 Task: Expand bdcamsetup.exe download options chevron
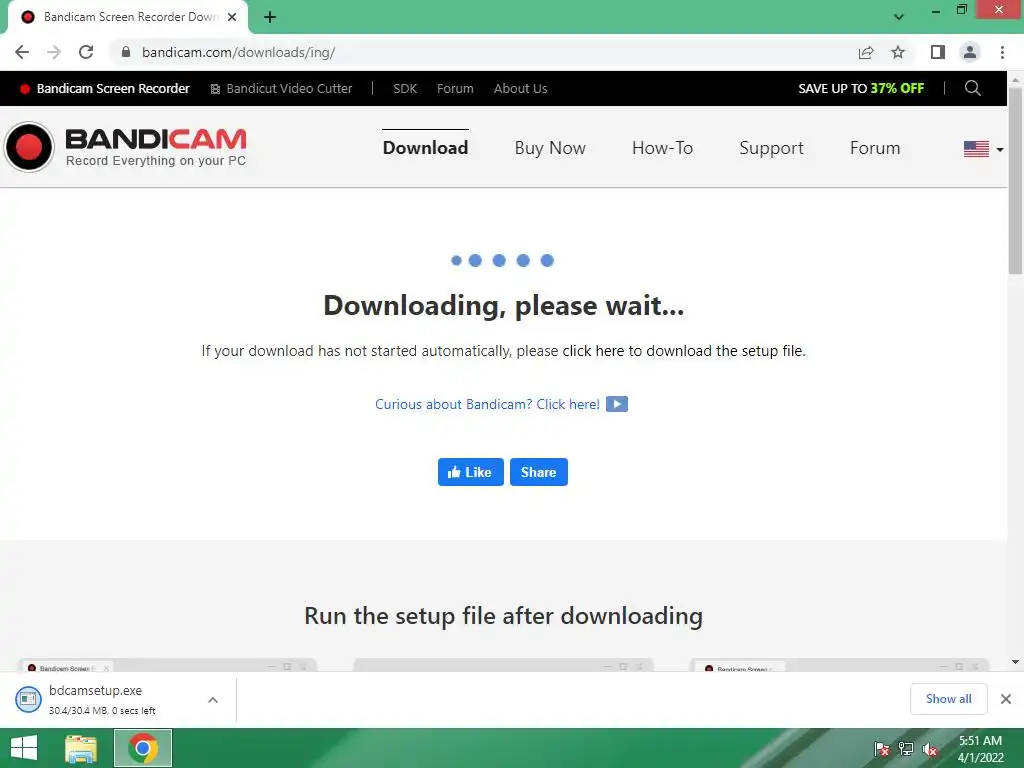click(213, 700)
